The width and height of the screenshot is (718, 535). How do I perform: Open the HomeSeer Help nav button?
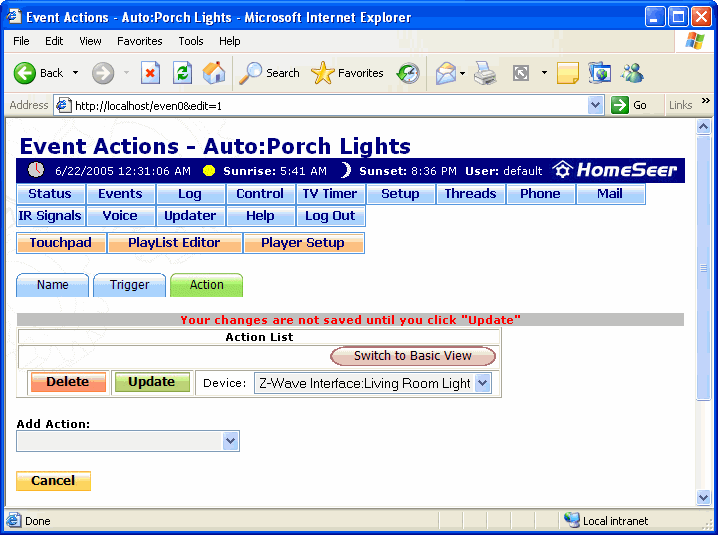click(260, 216)
